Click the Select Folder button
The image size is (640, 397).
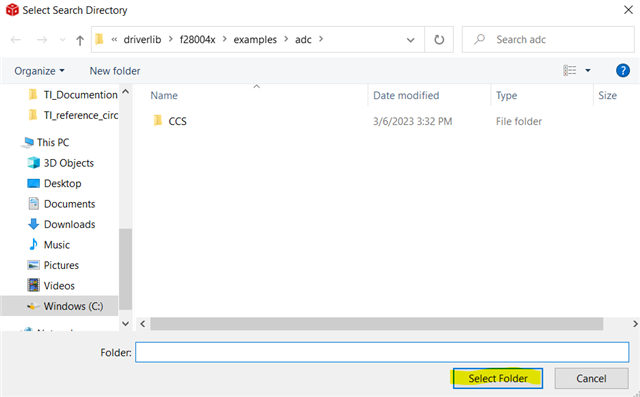498,378
